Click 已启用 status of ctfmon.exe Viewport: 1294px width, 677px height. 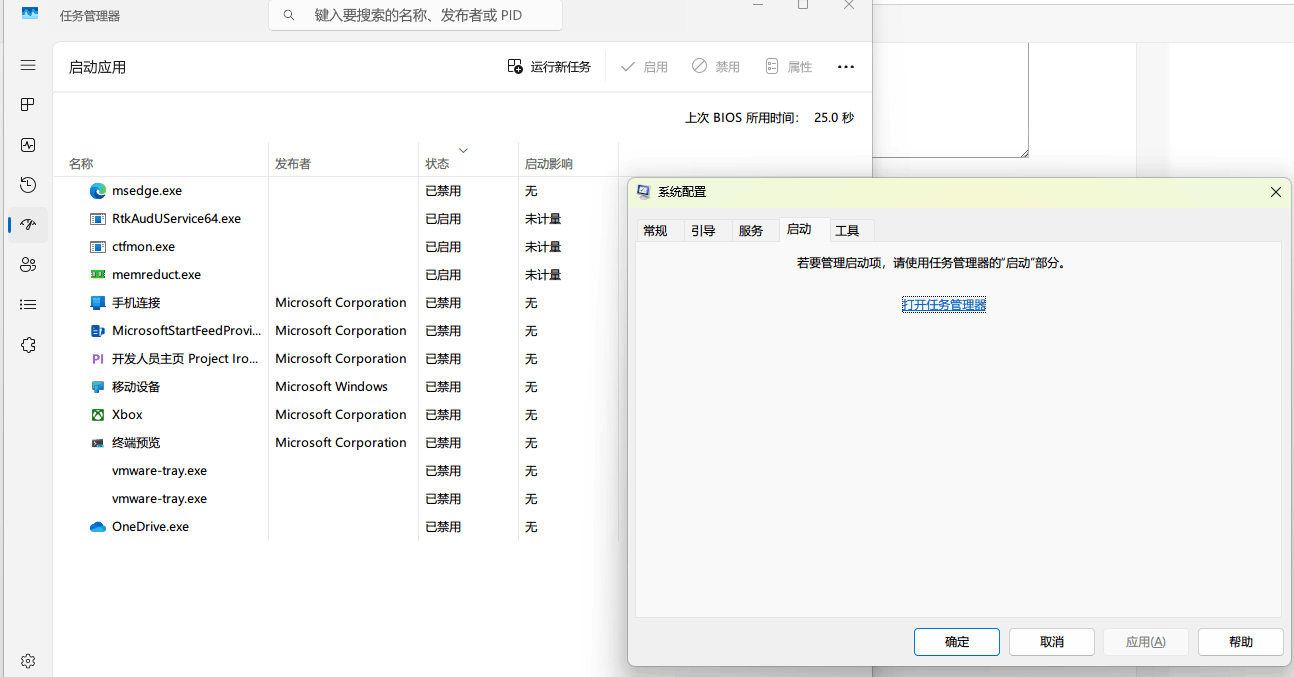point(444,247)
